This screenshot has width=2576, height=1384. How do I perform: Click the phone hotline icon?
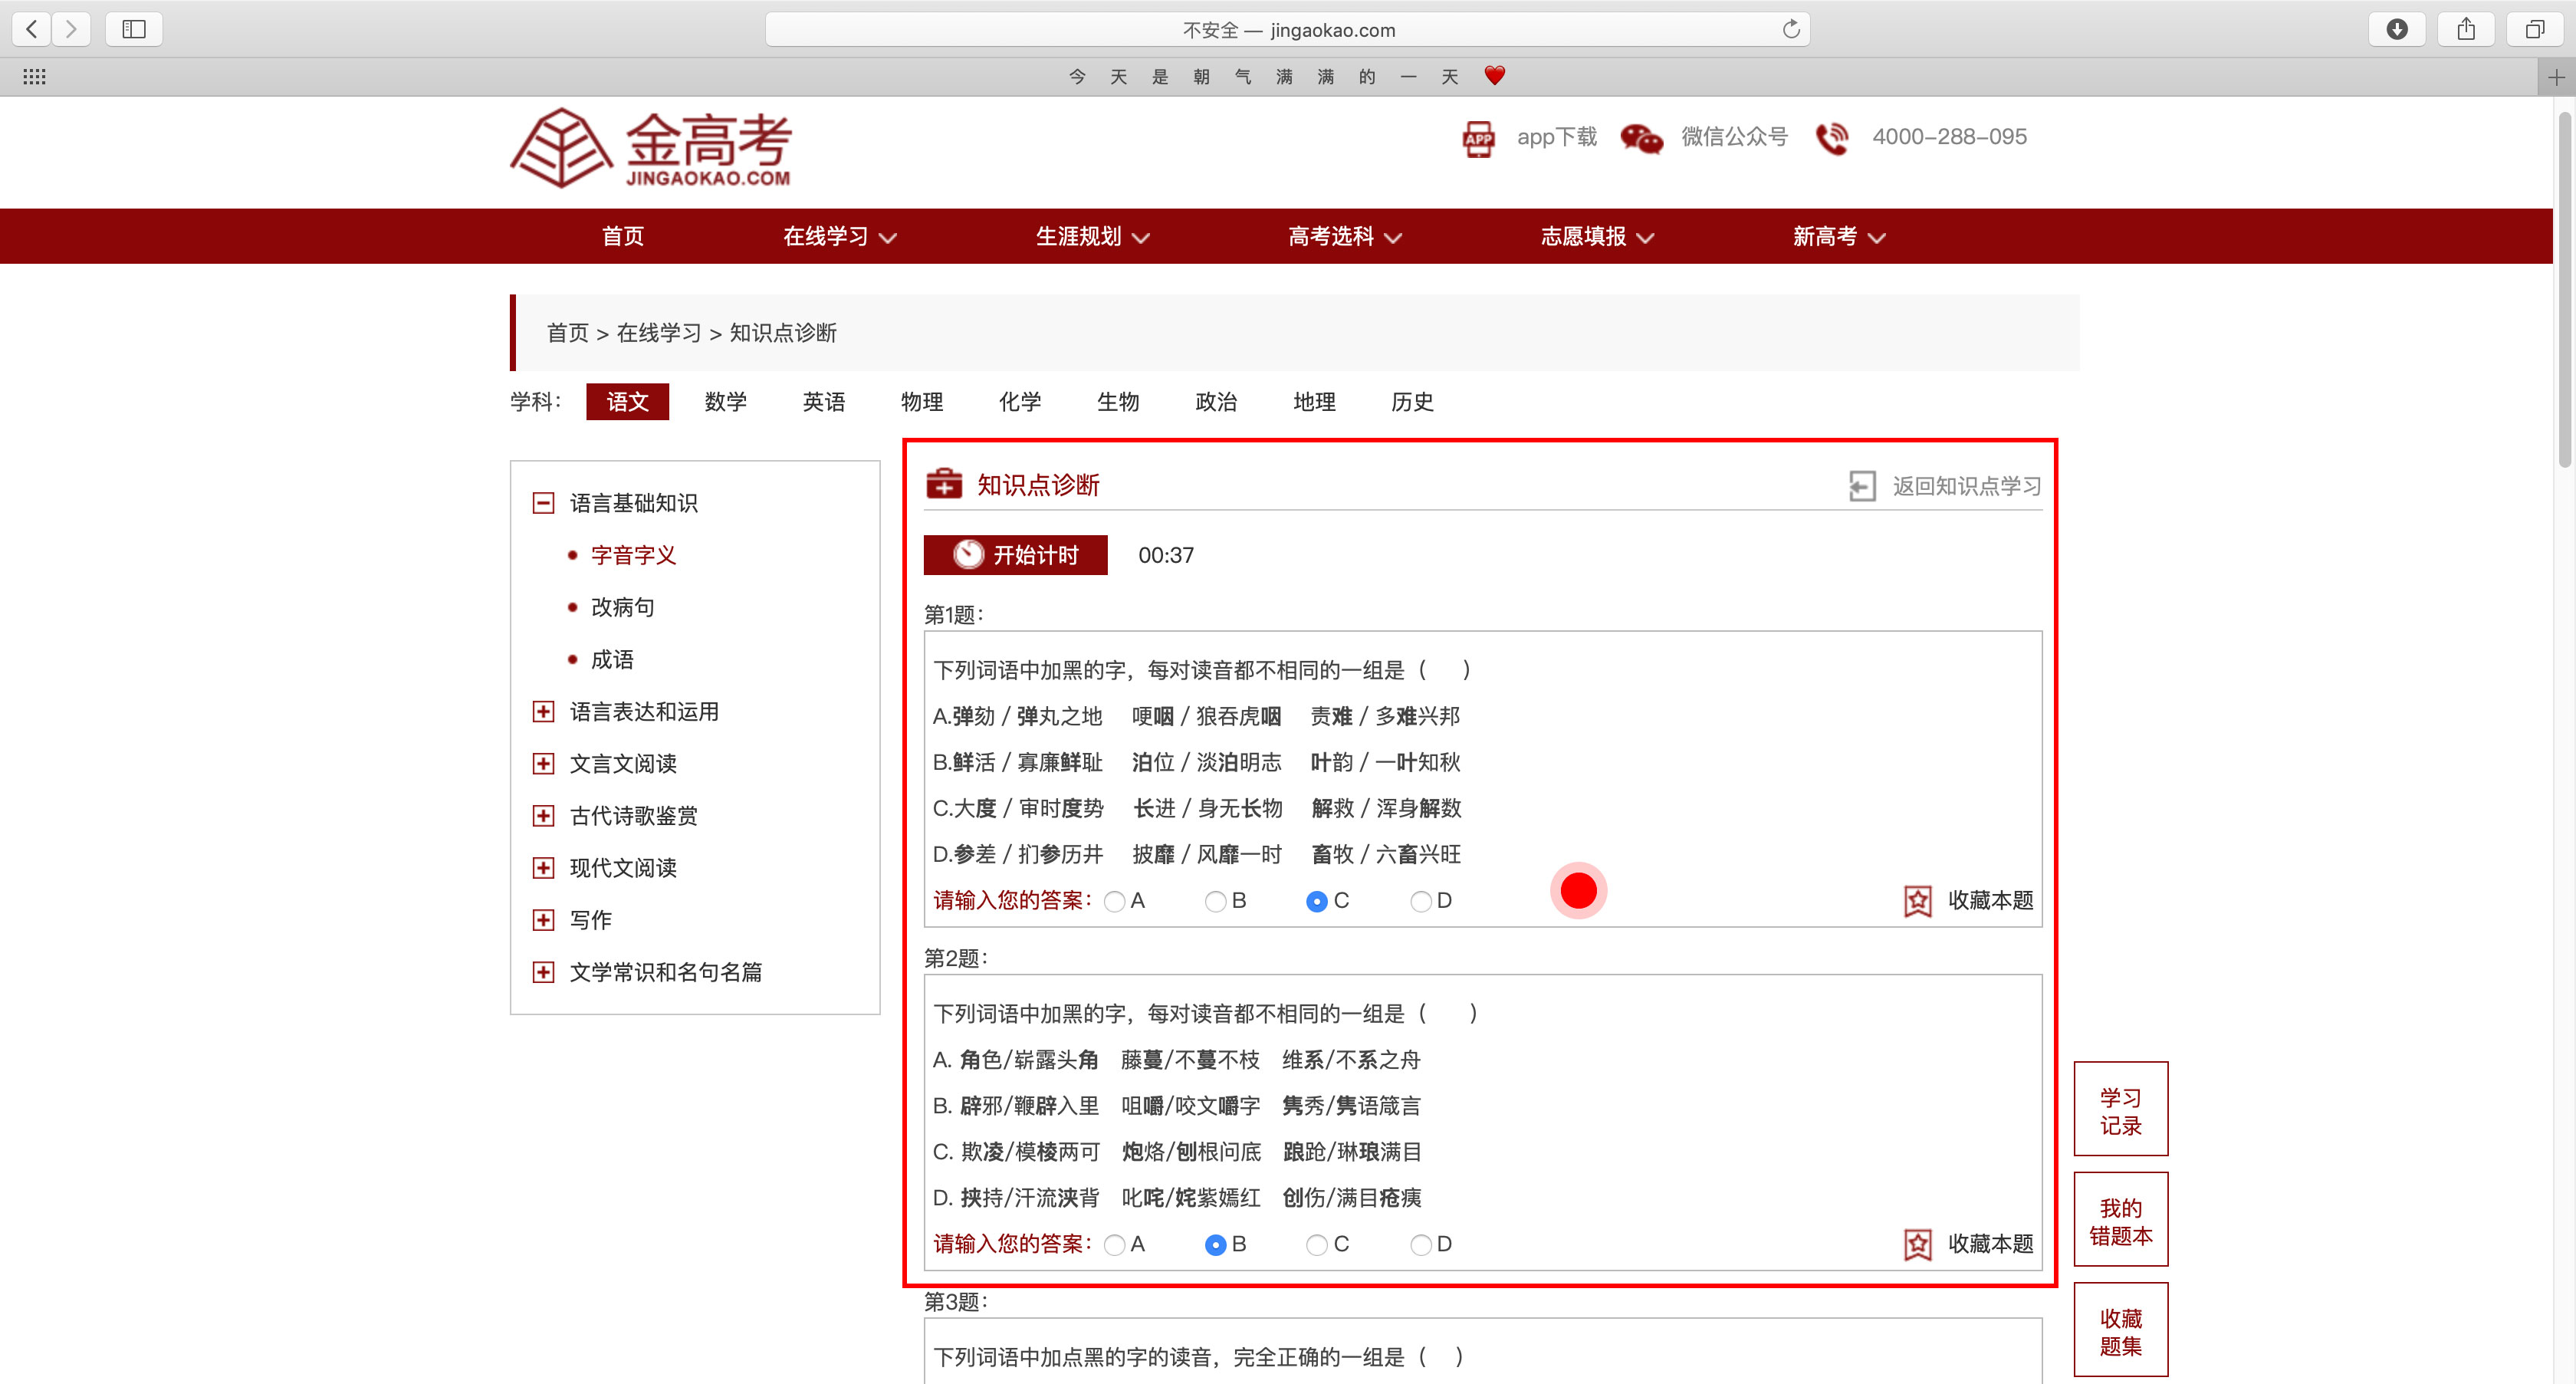(x=1831, y=138)
